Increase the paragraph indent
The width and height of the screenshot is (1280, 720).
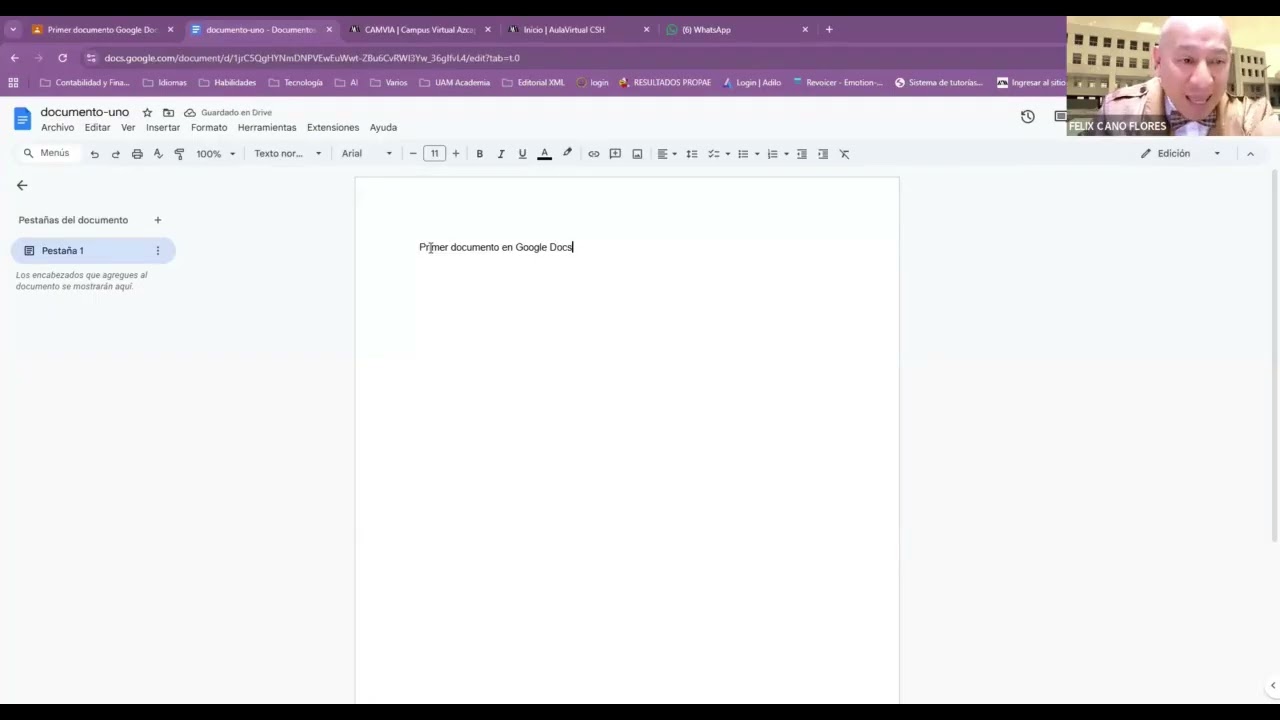(x=823, y=154)
